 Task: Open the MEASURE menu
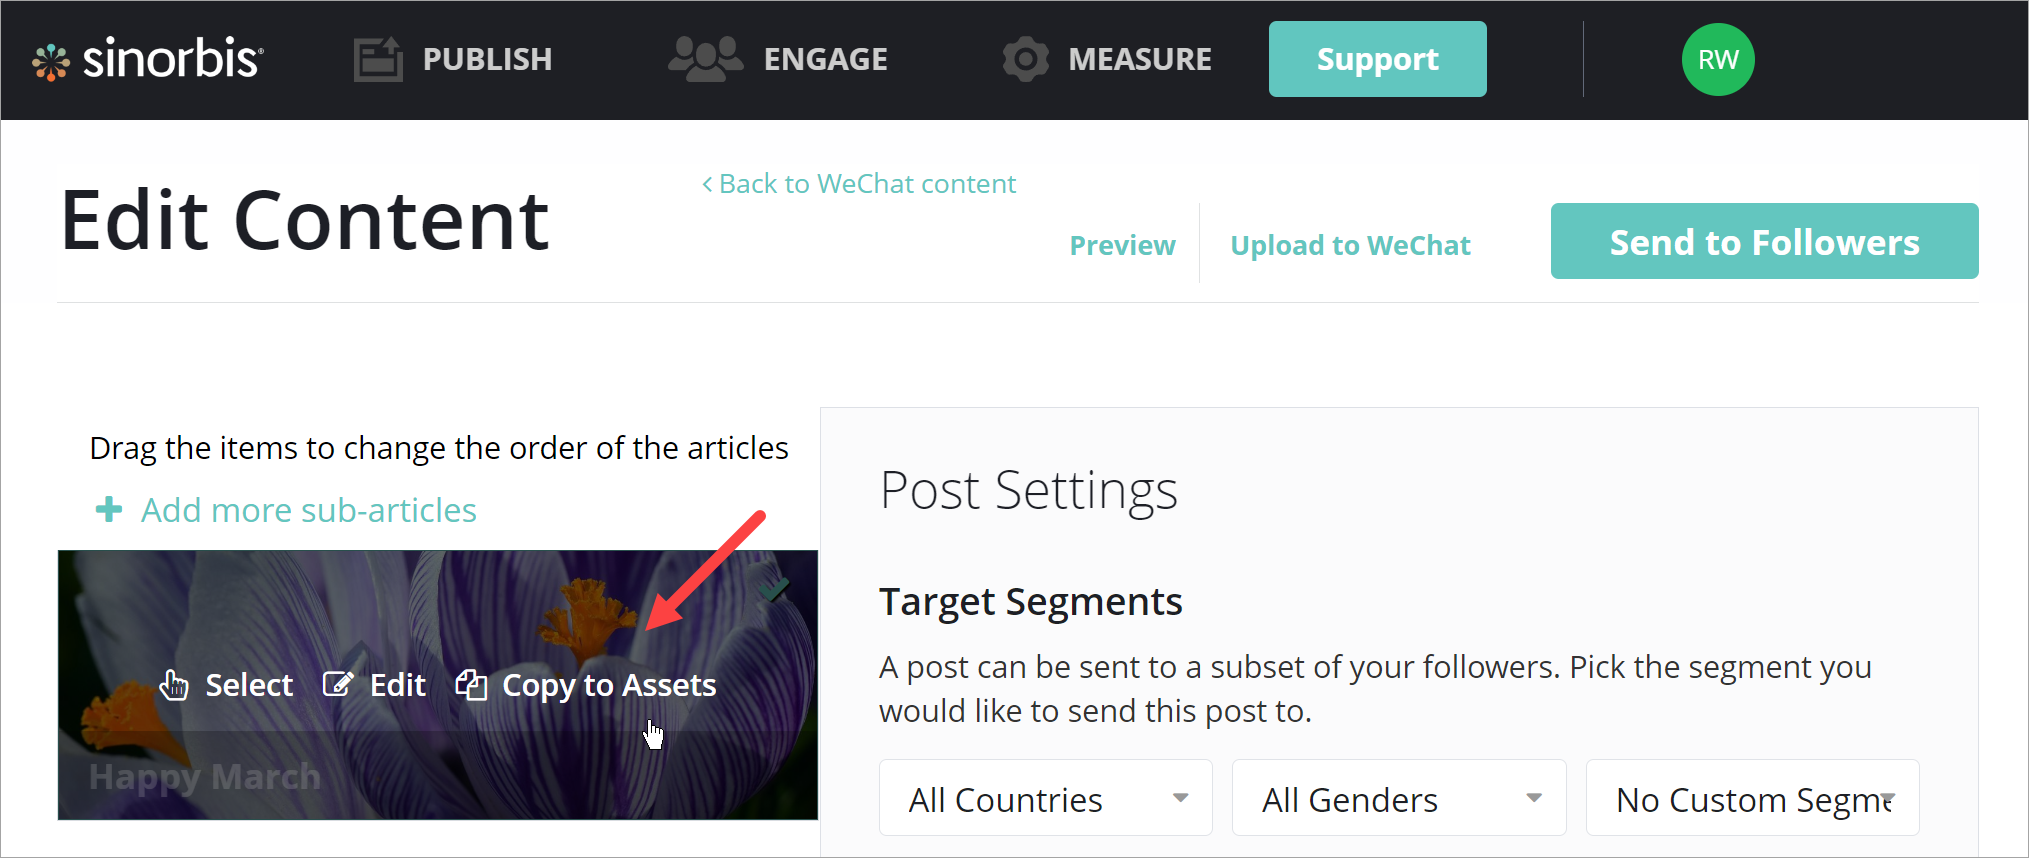[x=1139, y=60]
